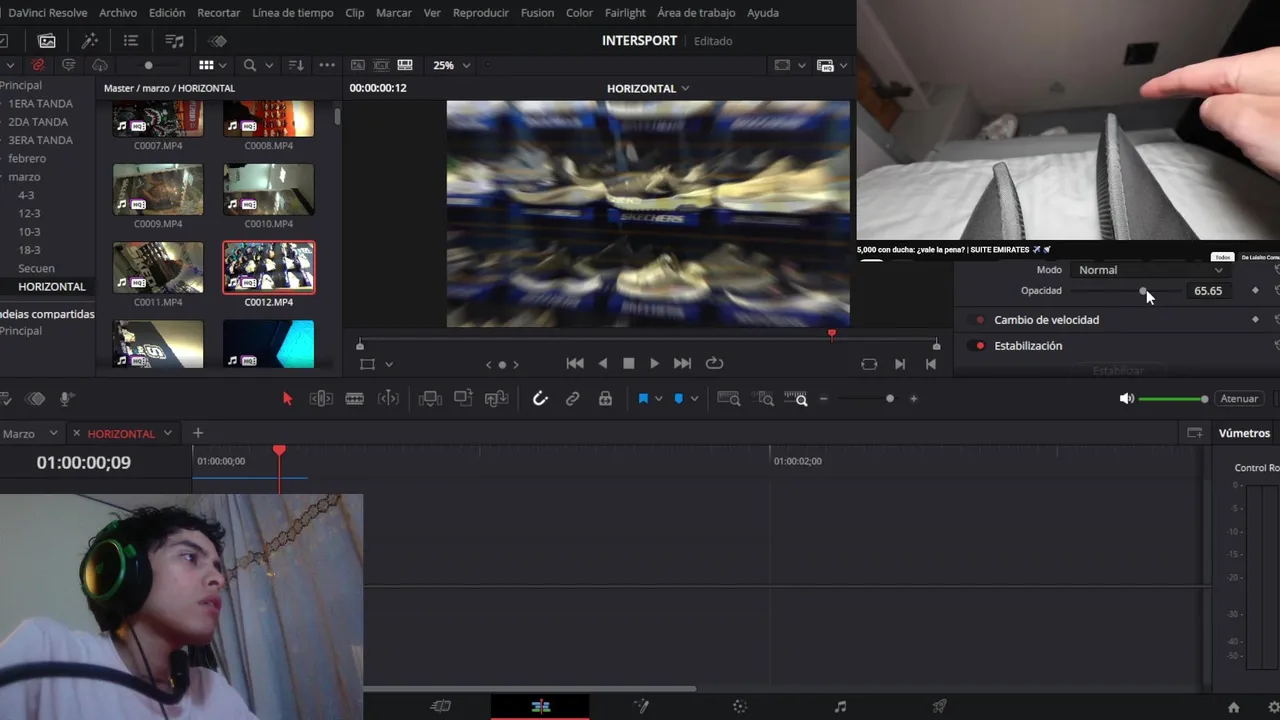Open the HORIZONTAL timeline name dropdown
This screenshot has height=720, width=1280.
(648, 88)
